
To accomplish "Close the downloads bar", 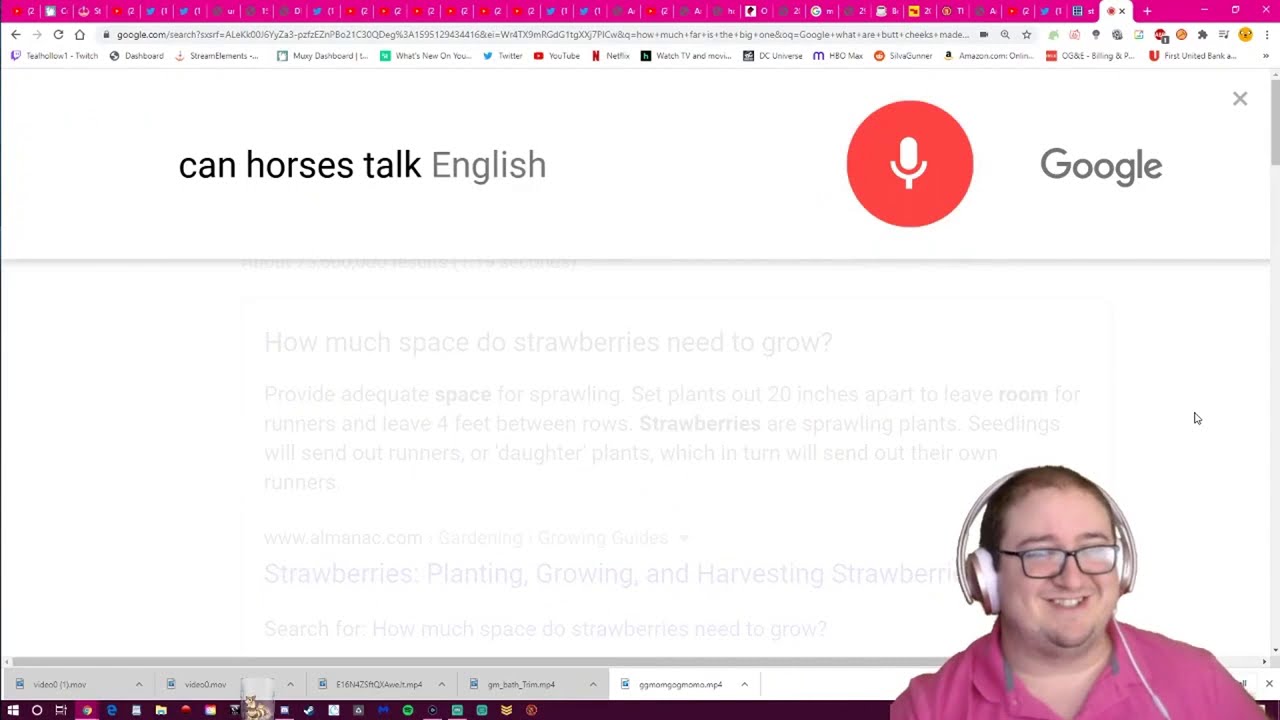I will coord(1269,684).
